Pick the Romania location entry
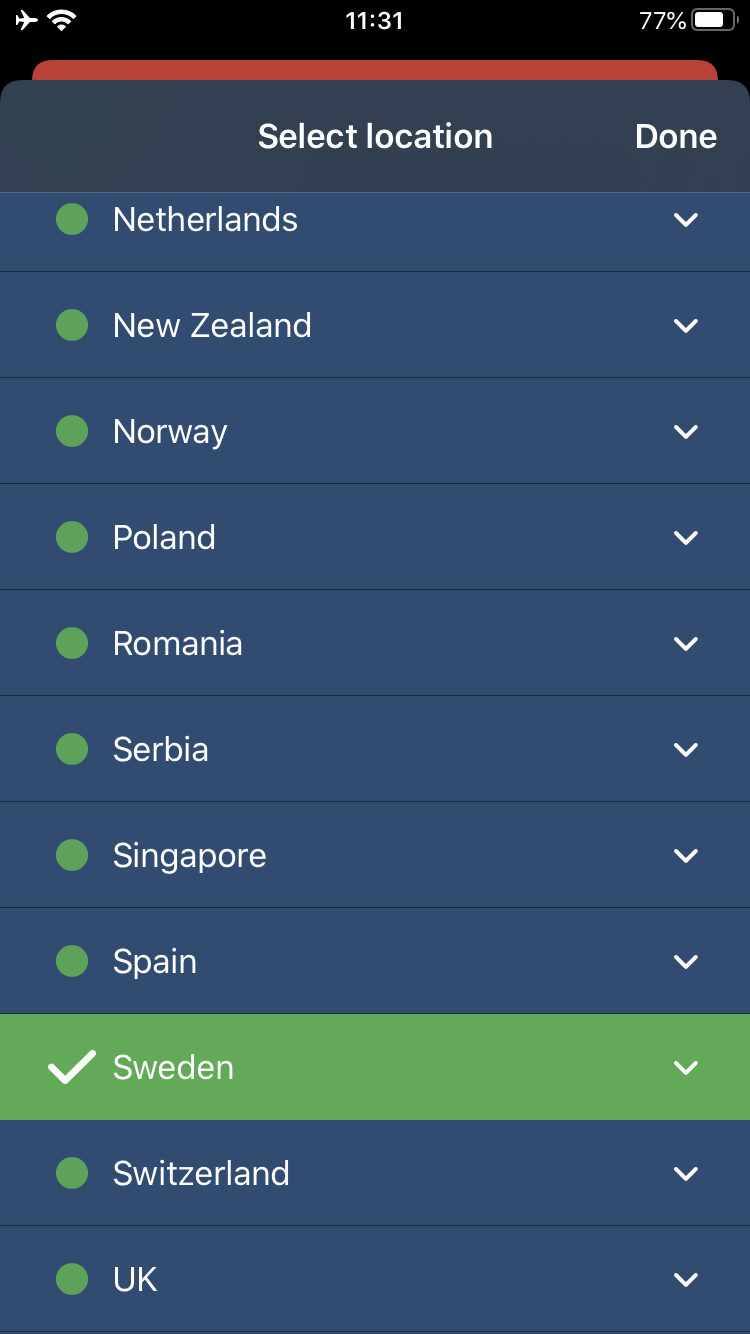750x1334 pixels. (x=178, y=643)
